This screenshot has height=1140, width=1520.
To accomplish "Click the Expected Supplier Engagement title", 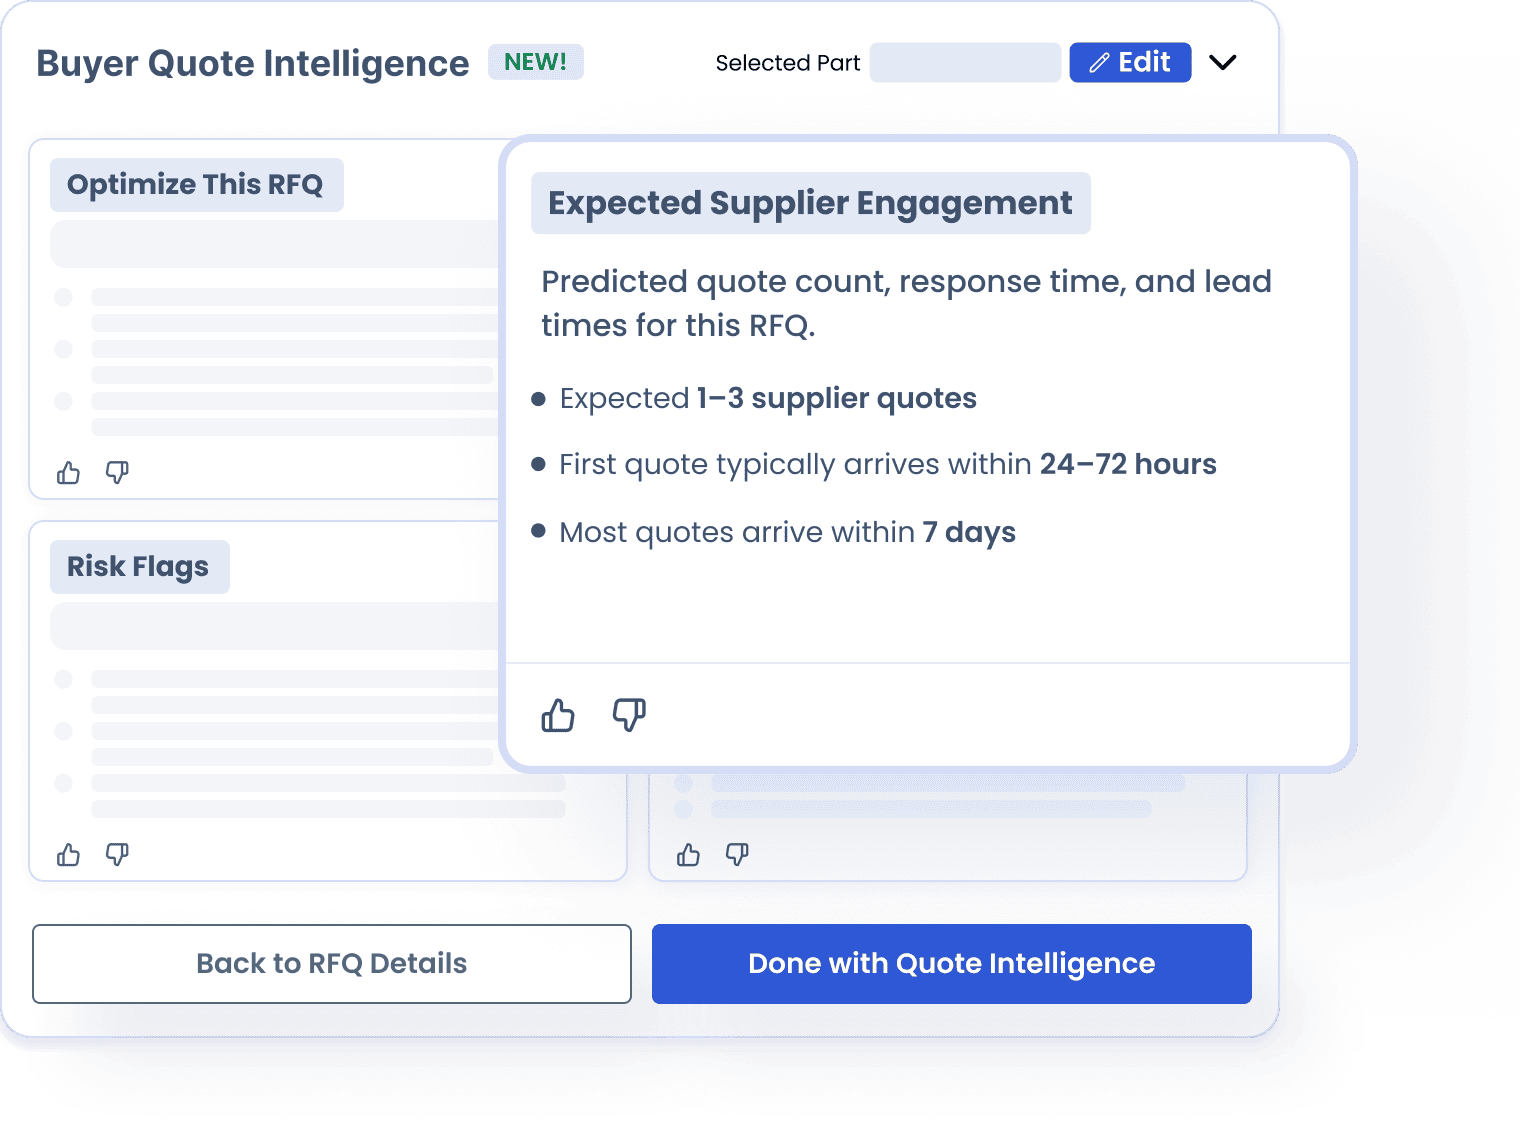I will click(810, 203).
